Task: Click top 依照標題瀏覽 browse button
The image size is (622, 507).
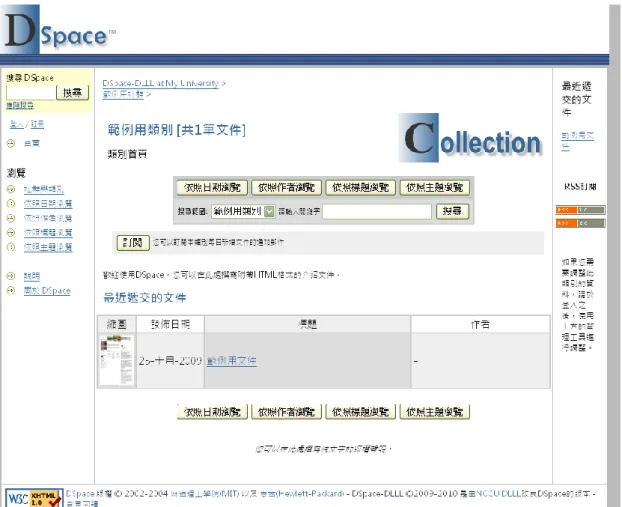Action: pyautogui.click(x=361, y=187)
